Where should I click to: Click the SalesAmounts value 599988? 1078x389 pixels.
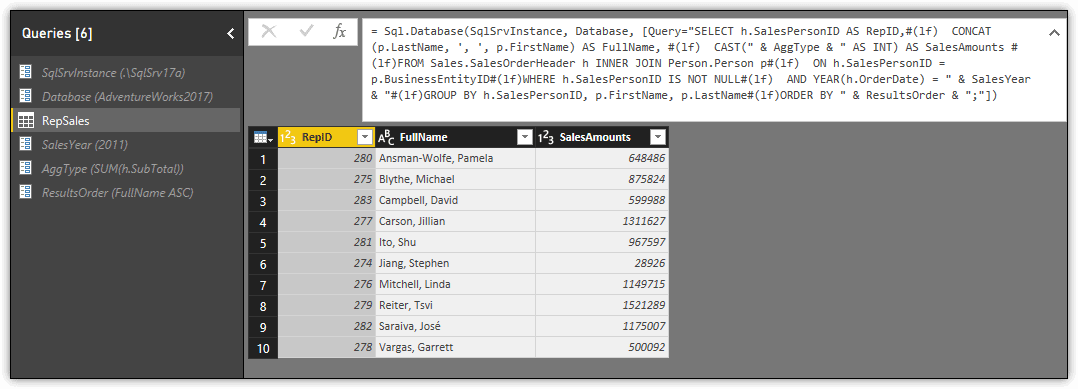(602, 201)
